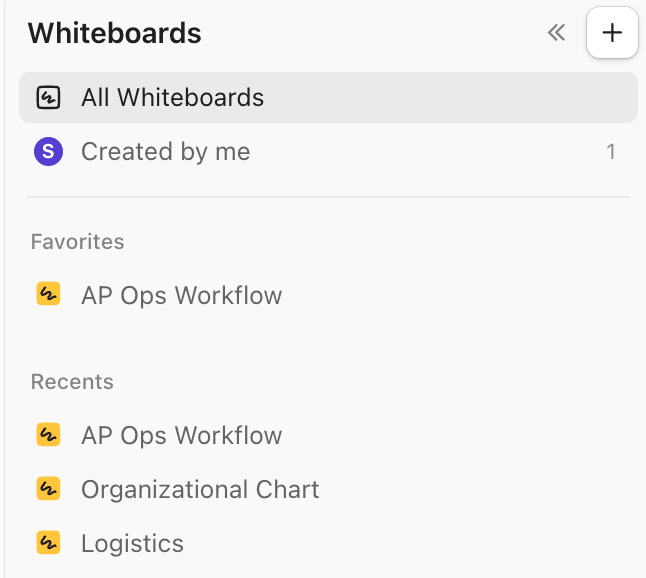Collapse the Whiteboards sidebar with double chevron
Viewport: 646px width, 578px height.
pos(557,33)
